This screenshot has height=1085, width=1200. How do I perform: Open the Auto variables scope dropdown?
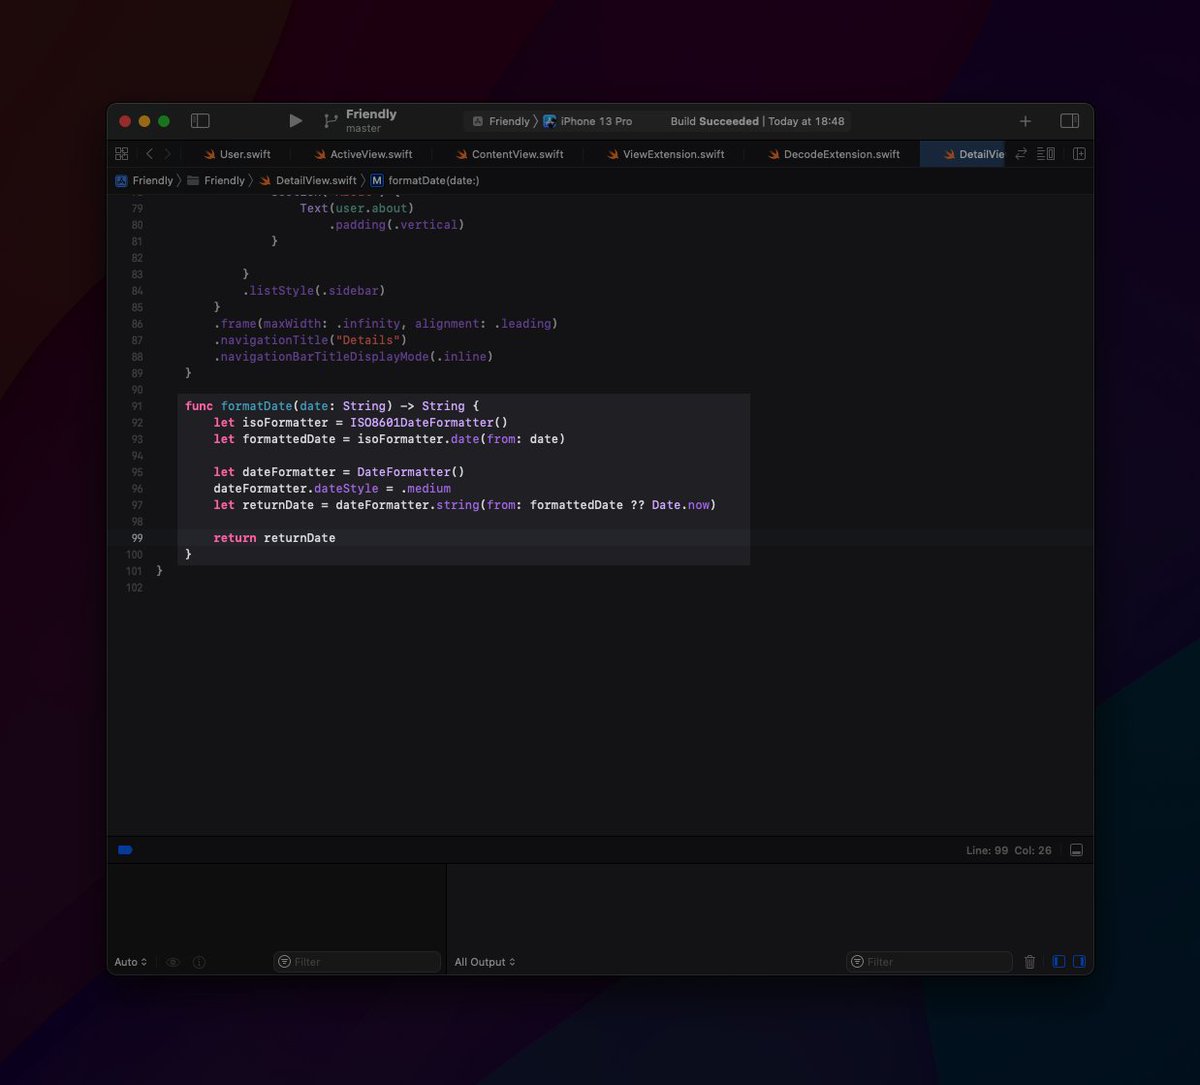[131, 962]
